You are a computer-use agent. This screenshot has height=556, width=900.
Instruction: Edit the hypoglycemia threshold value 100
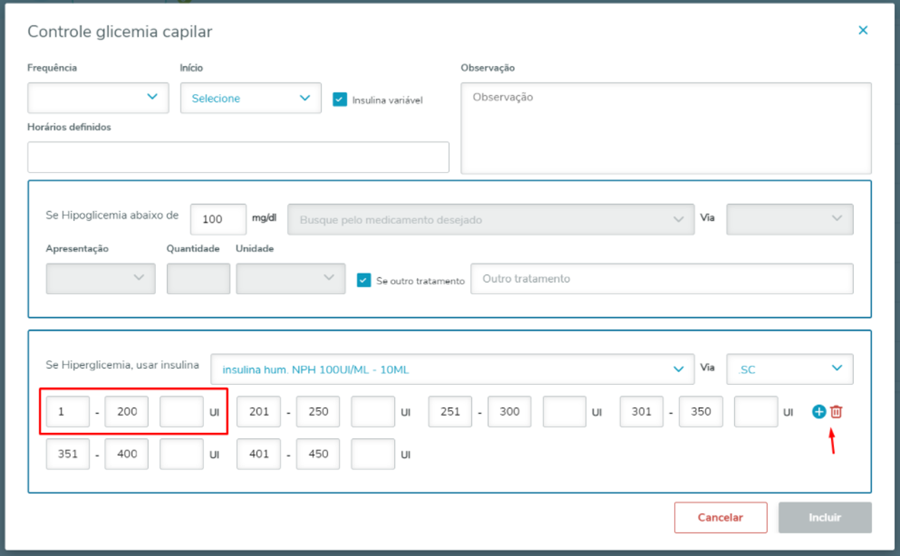[x=218, y=219]
